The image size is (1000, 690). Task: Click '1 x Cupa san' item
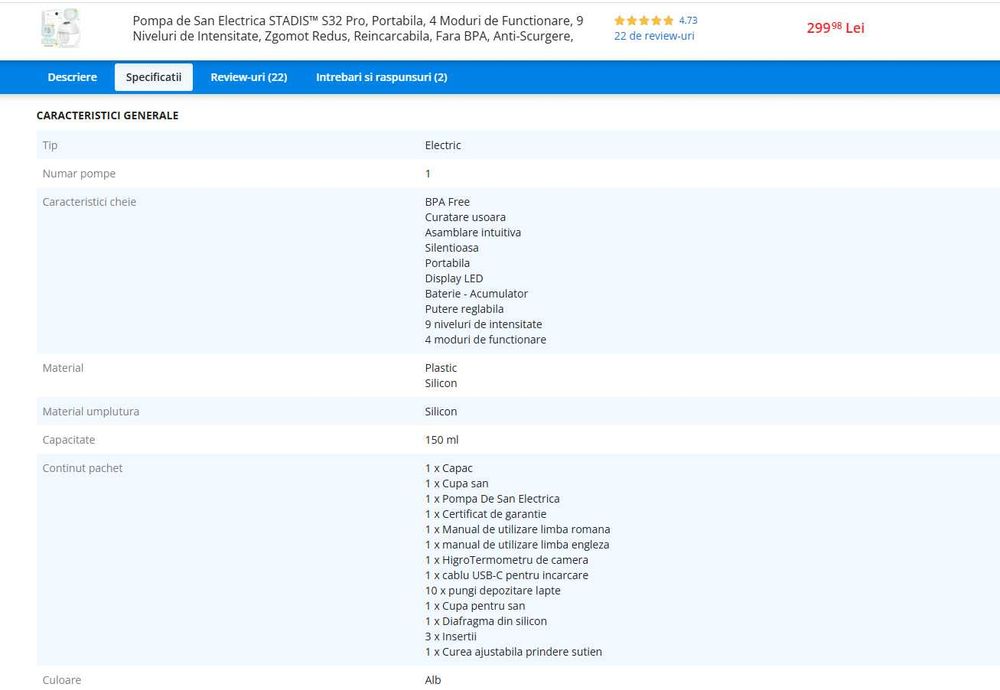click(x=457, y=483)
